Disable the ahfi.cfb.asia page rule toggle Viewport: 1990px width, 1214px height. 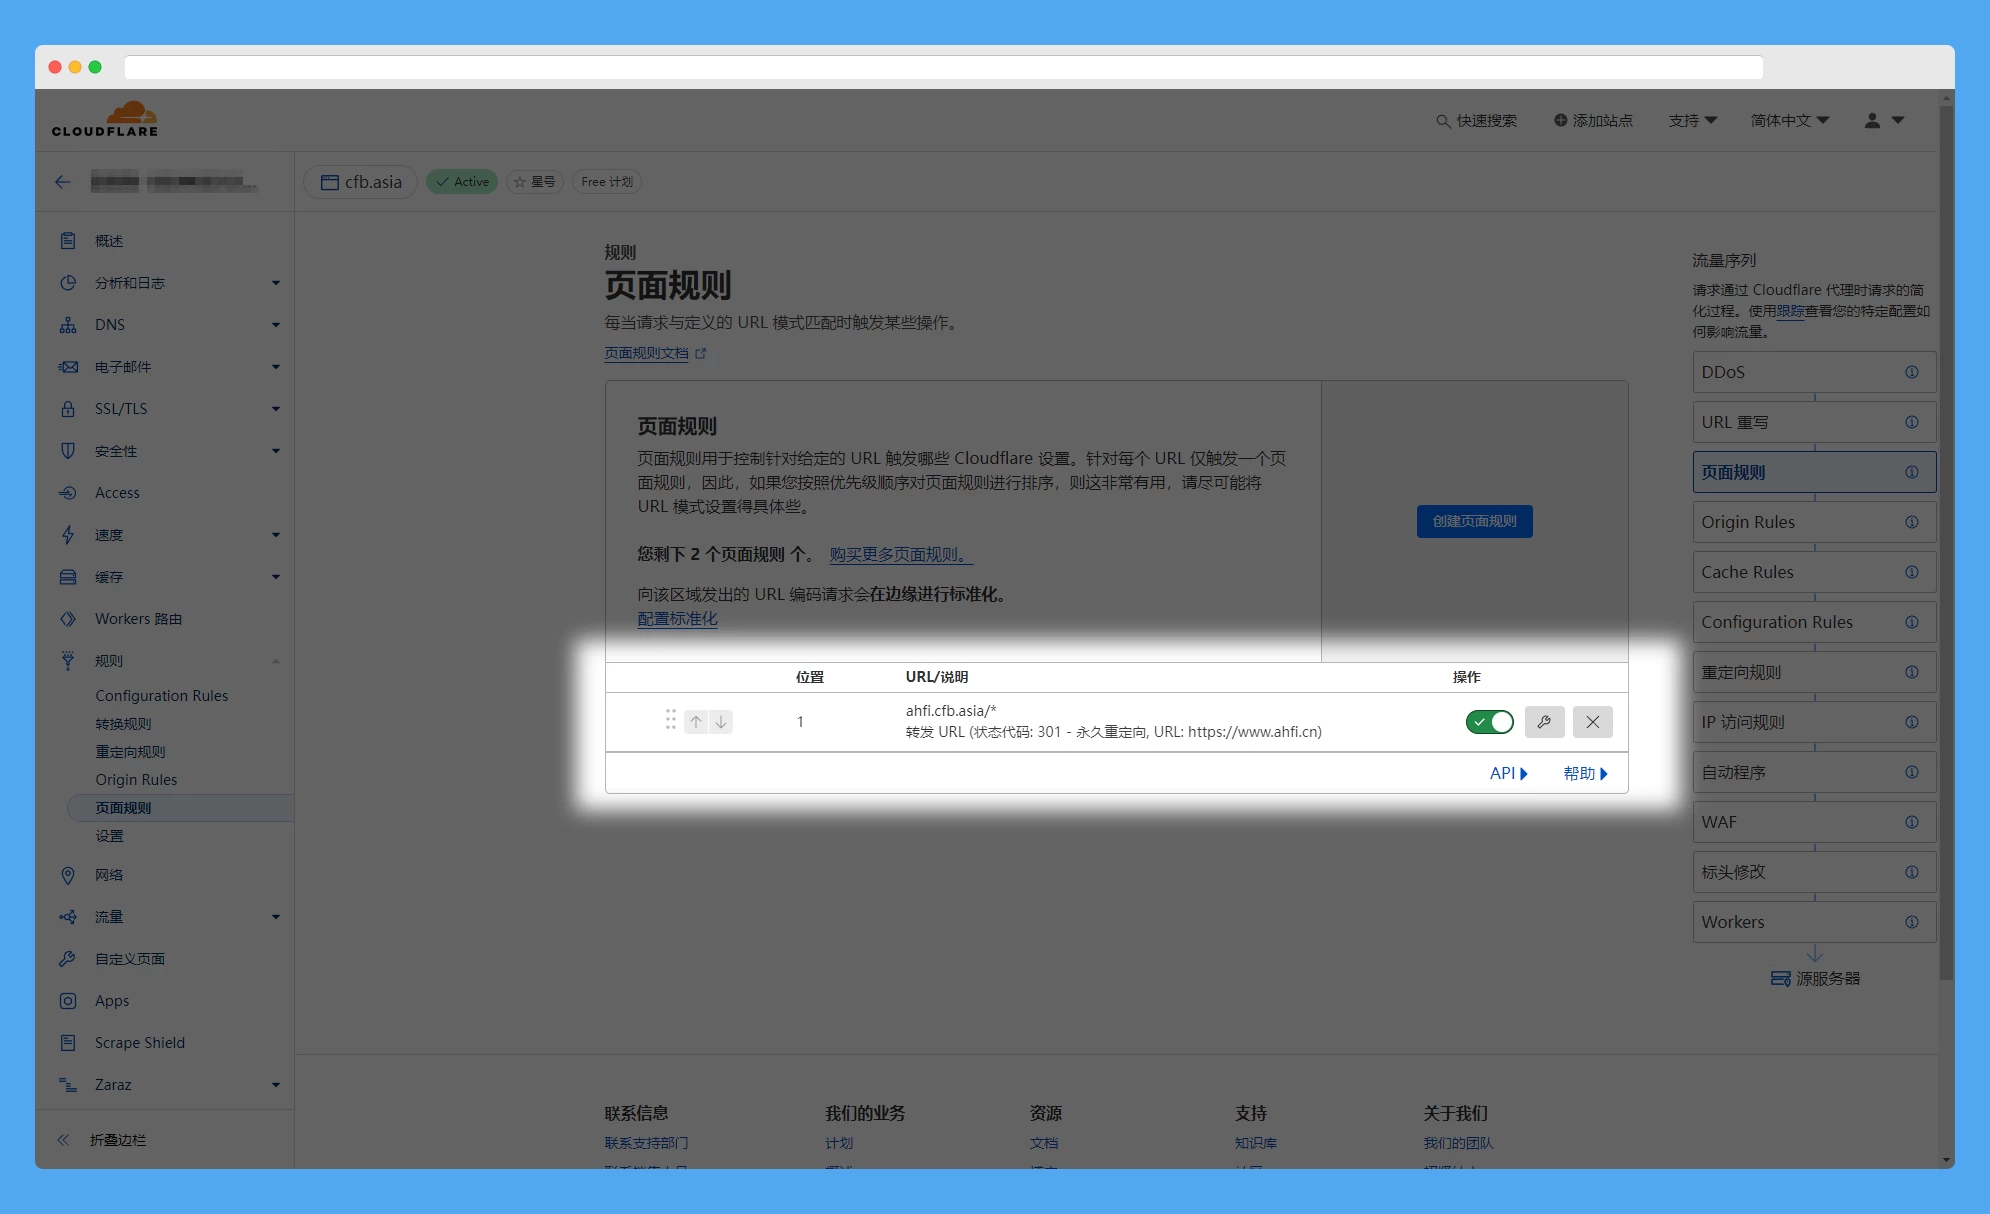click(1489, 722)
